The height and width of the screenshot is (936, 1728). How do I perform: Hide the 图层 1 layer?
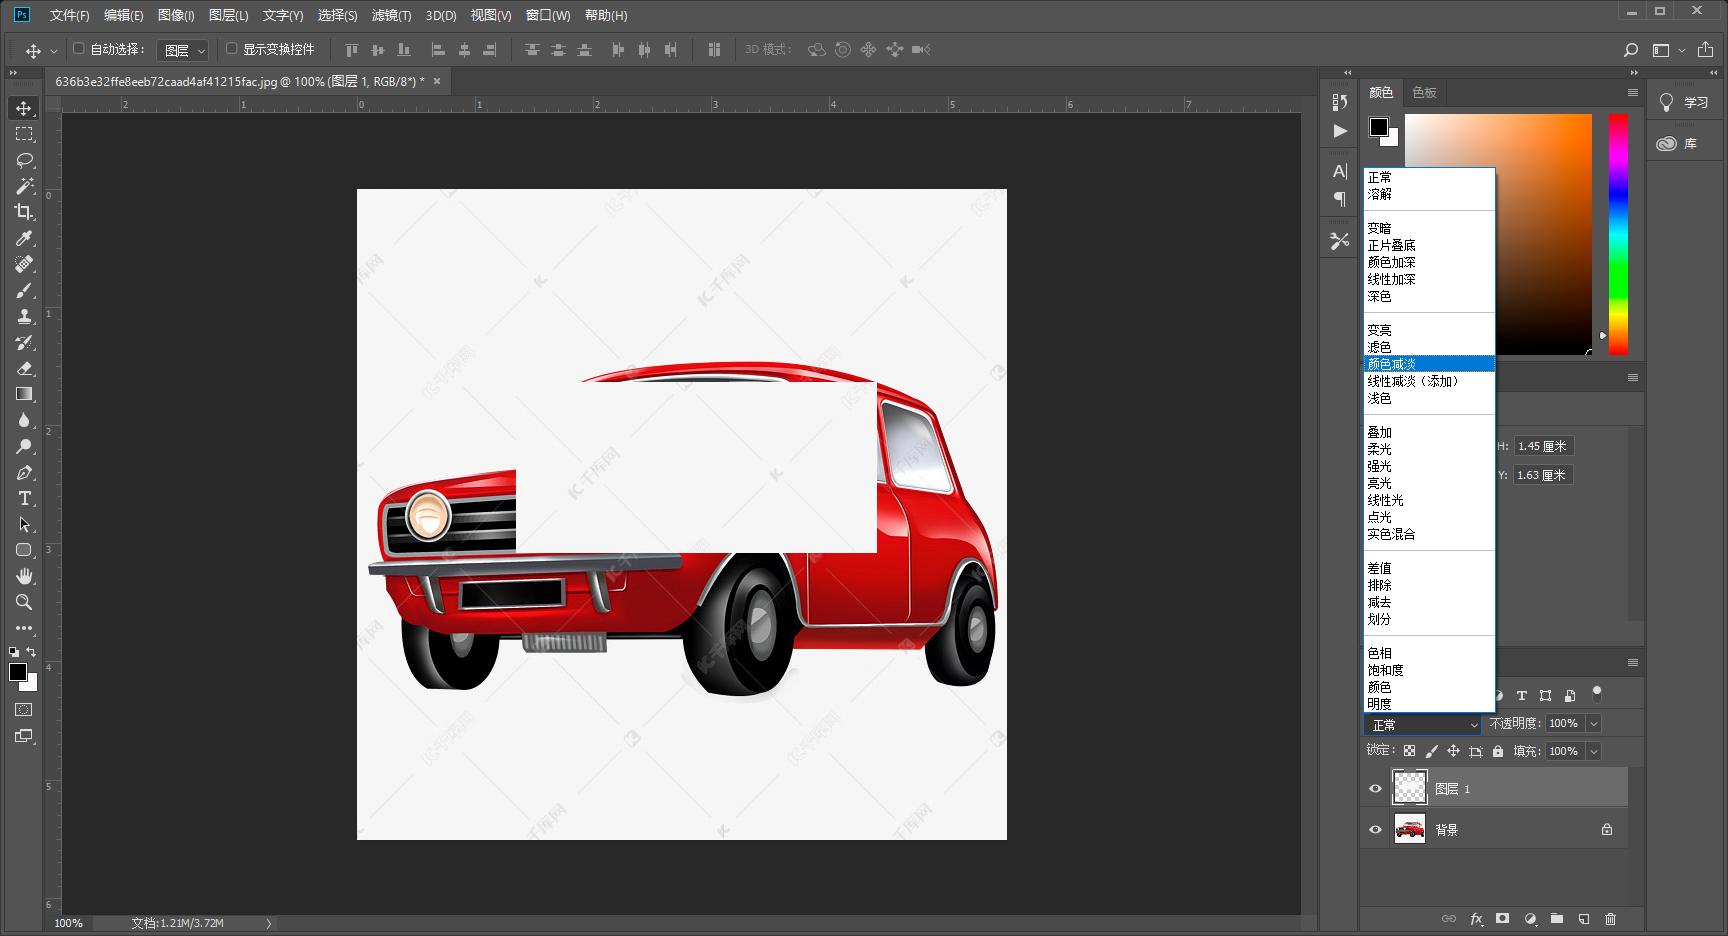pos(1375,789)
